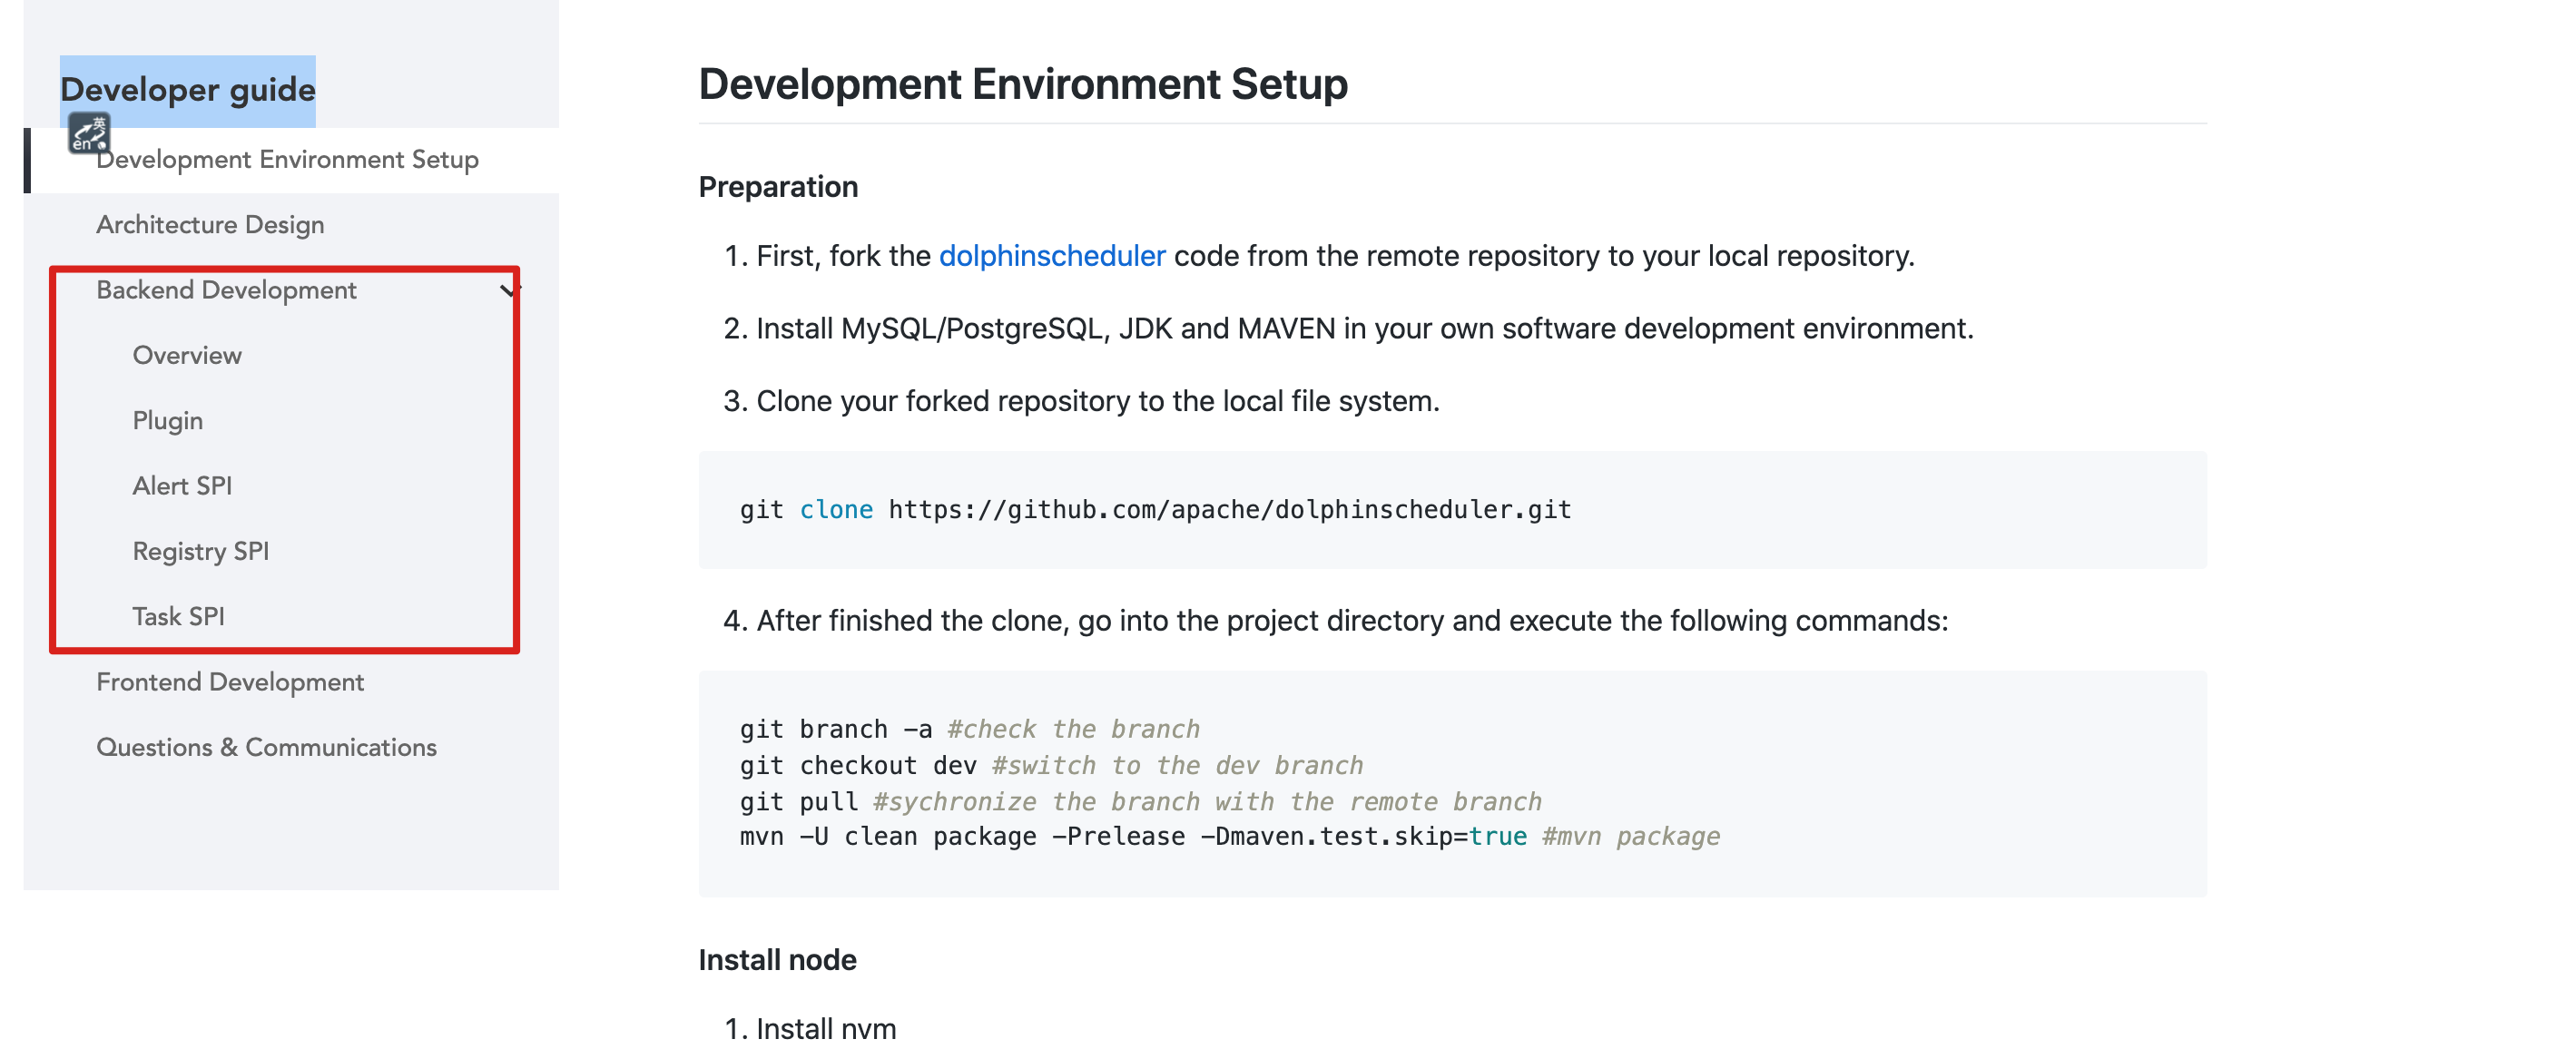Open Development Environment Setup sidebar item

click(287, 160)
